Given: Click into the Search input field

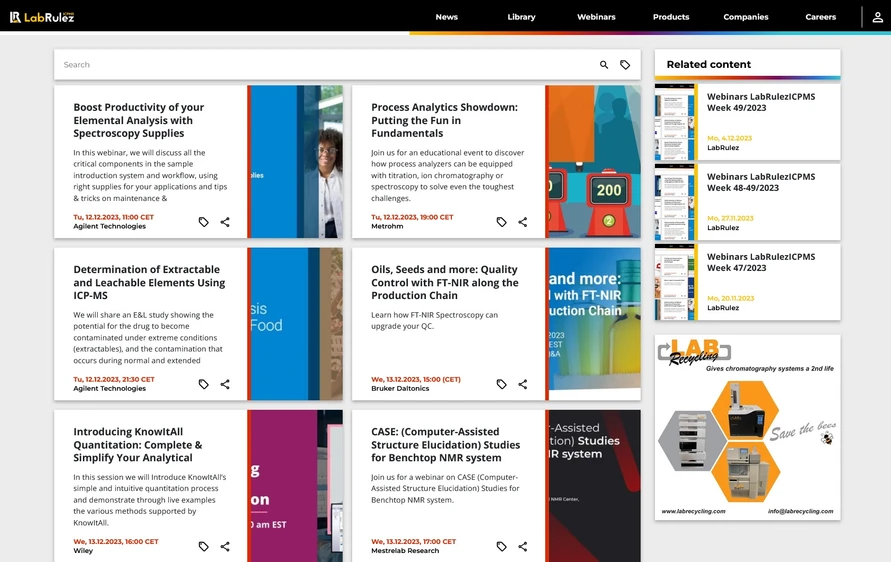Looking at the screenshot, I should pos(327,65).
